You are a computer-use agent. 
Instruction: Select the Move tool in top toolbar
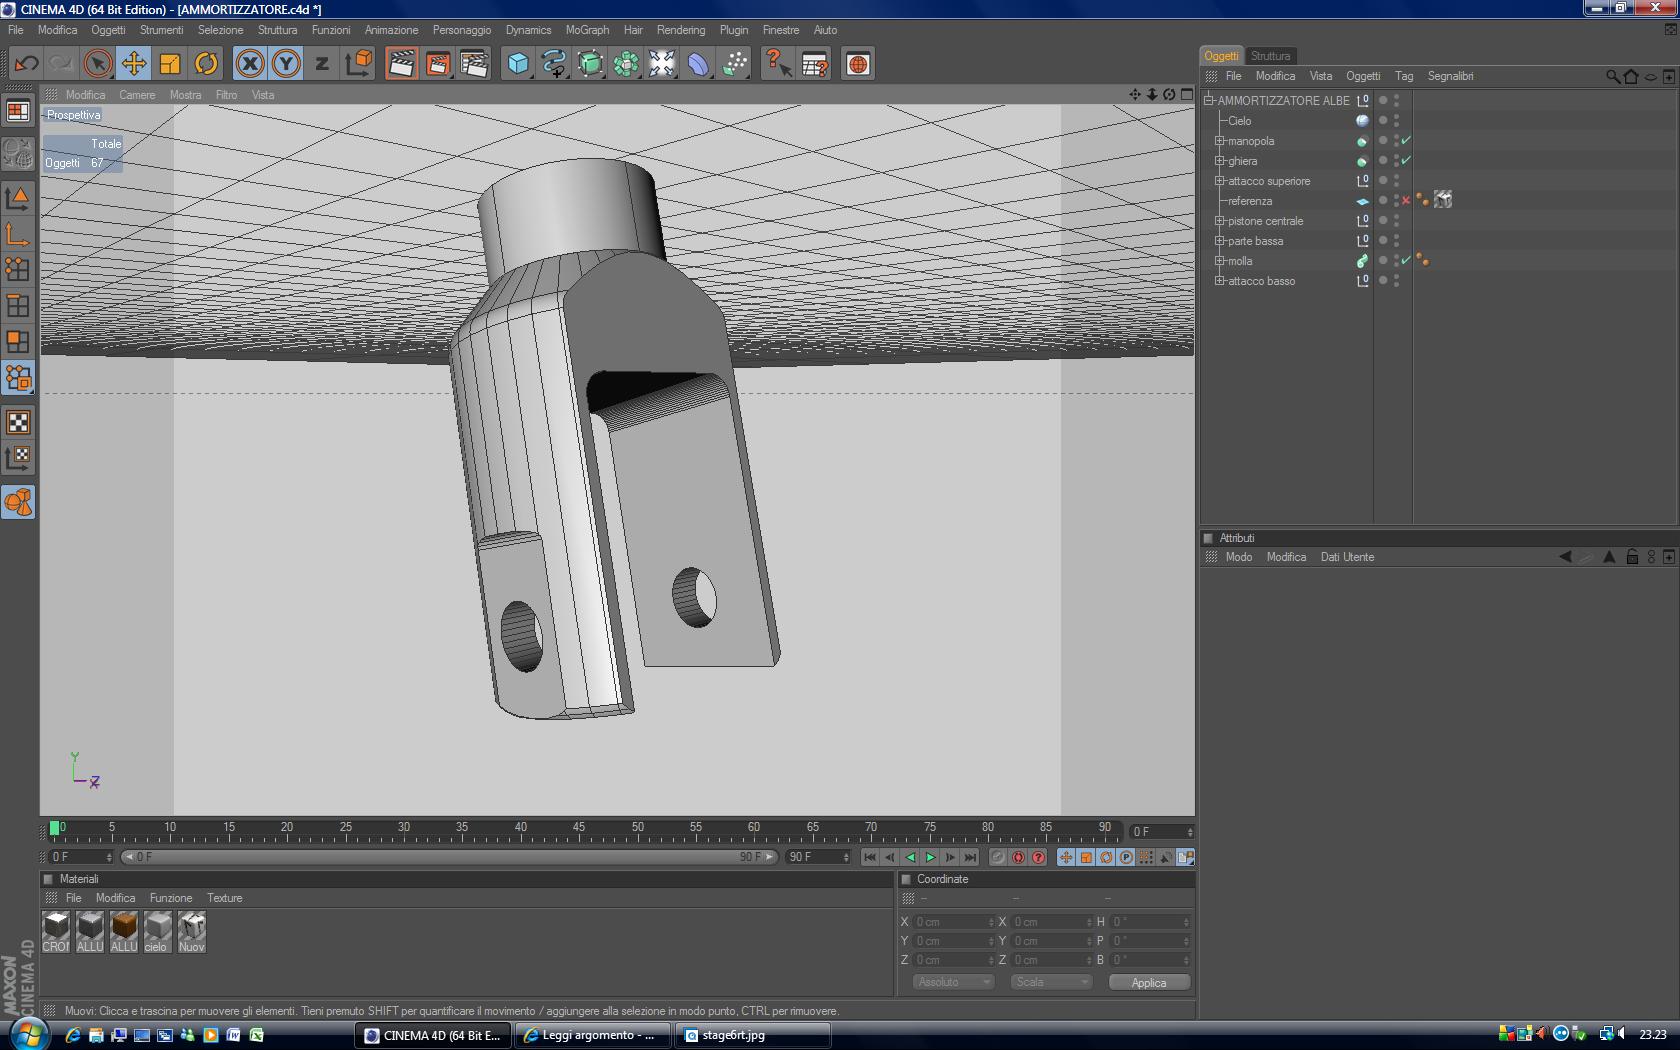tap(133, 64)
